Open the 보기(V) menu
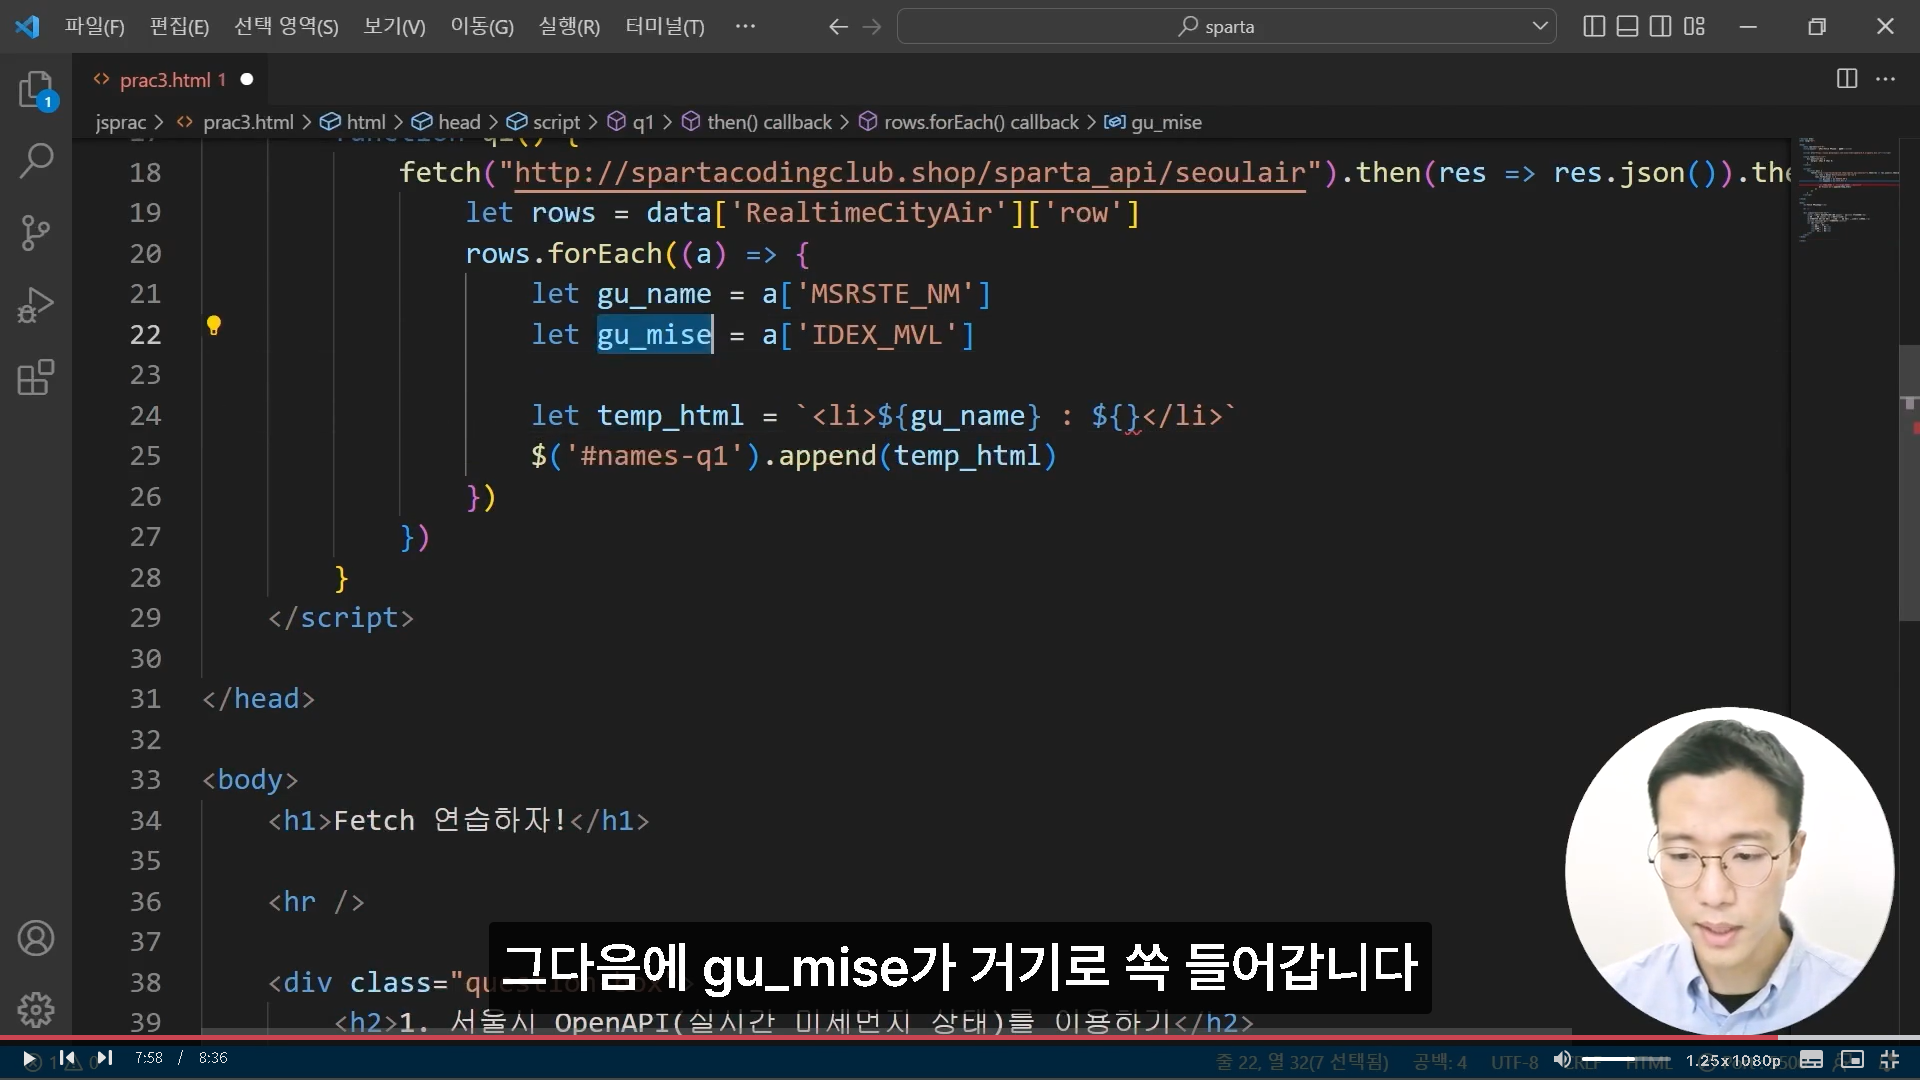 pyautogui.click(x=394, y=27)
